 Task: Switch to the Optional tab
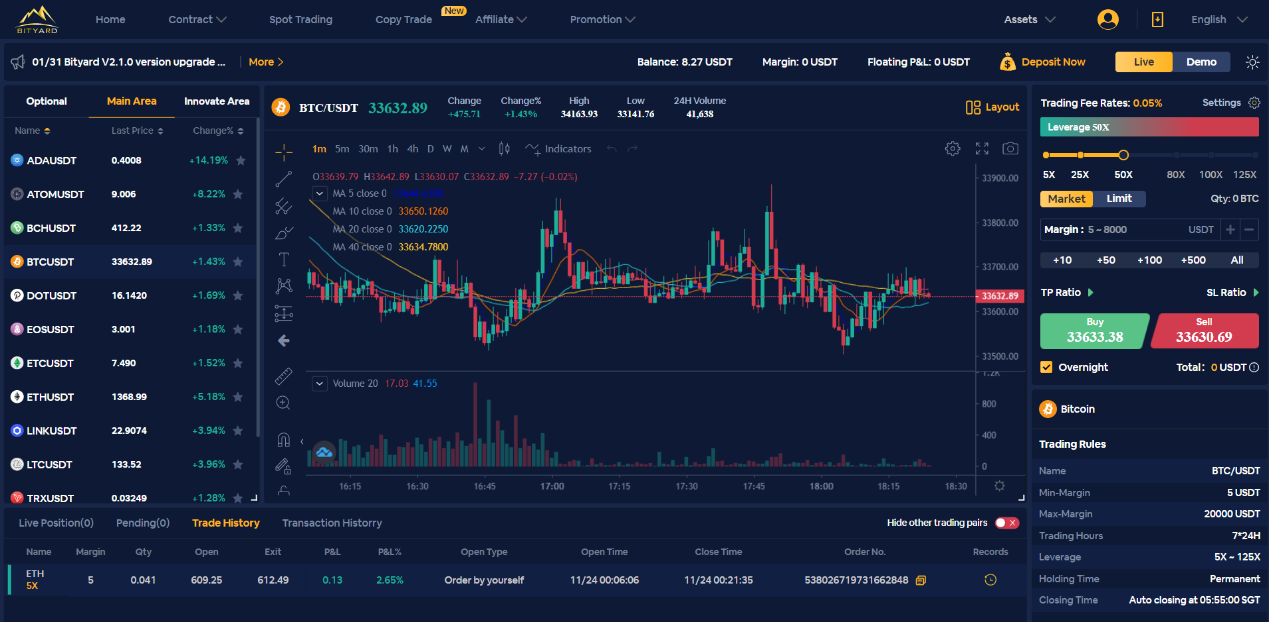47,101
